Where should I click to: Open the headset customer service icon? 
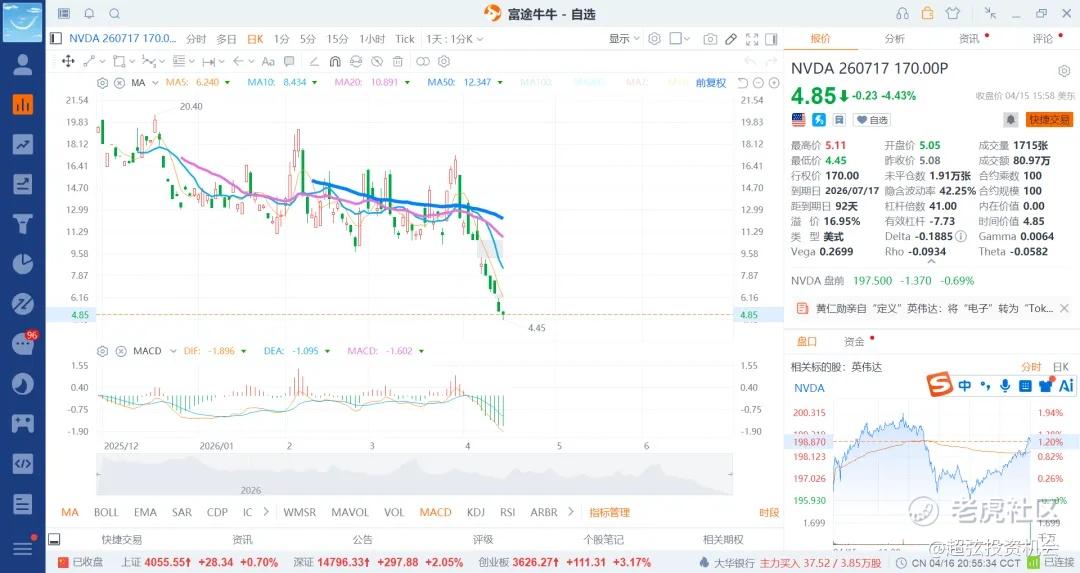pos(902,14)
